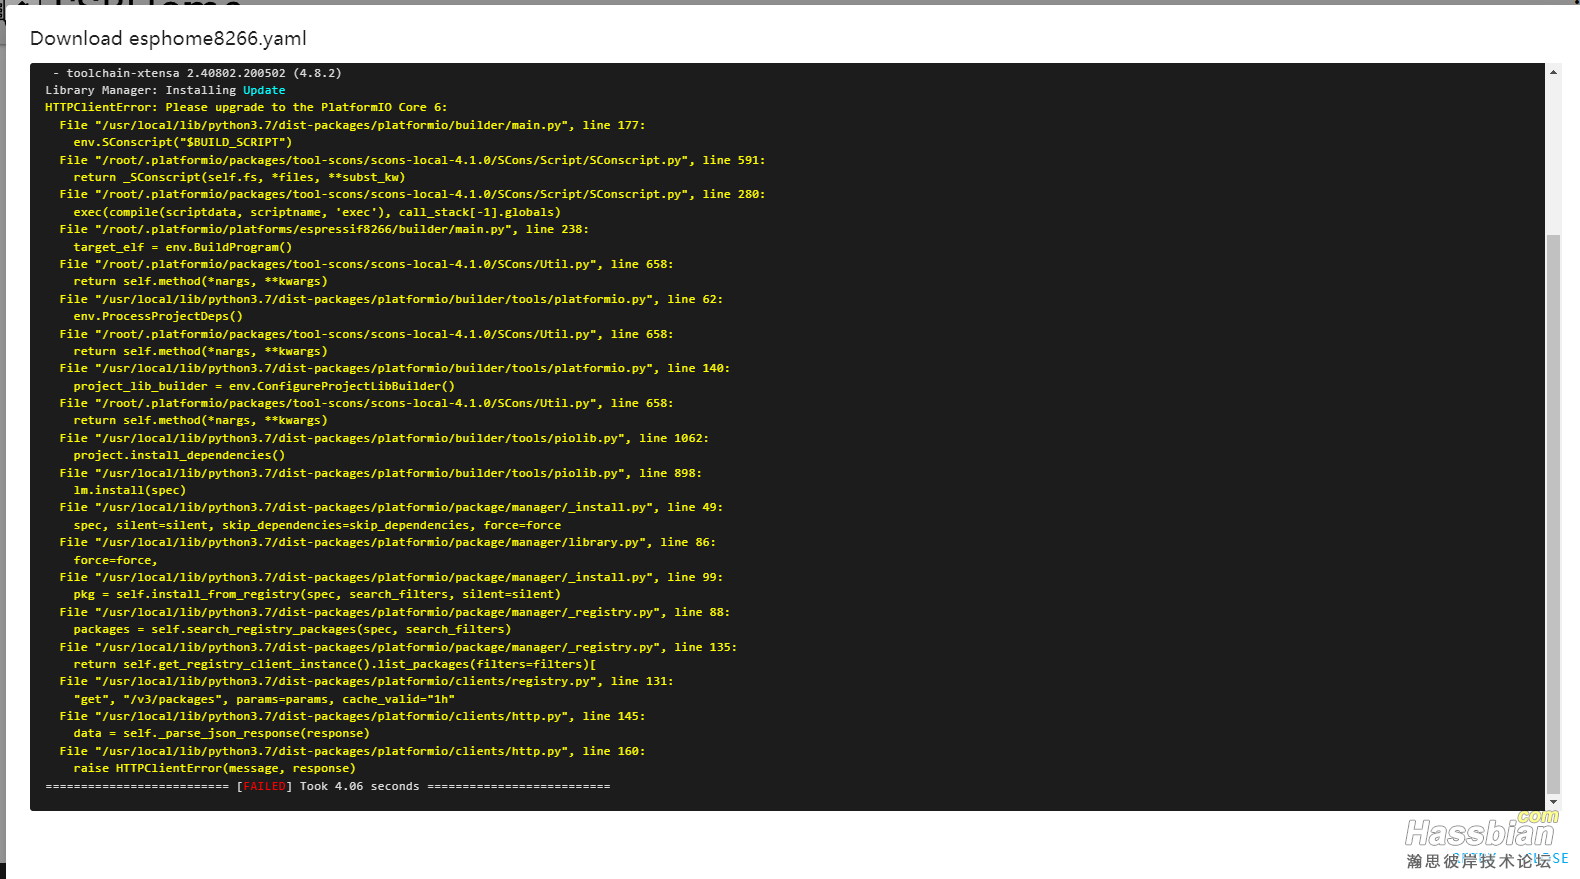Click the 'espressif8266/builder/main.py' line 238 entry
The image size is (1580, 879).
tap(324, 229)
